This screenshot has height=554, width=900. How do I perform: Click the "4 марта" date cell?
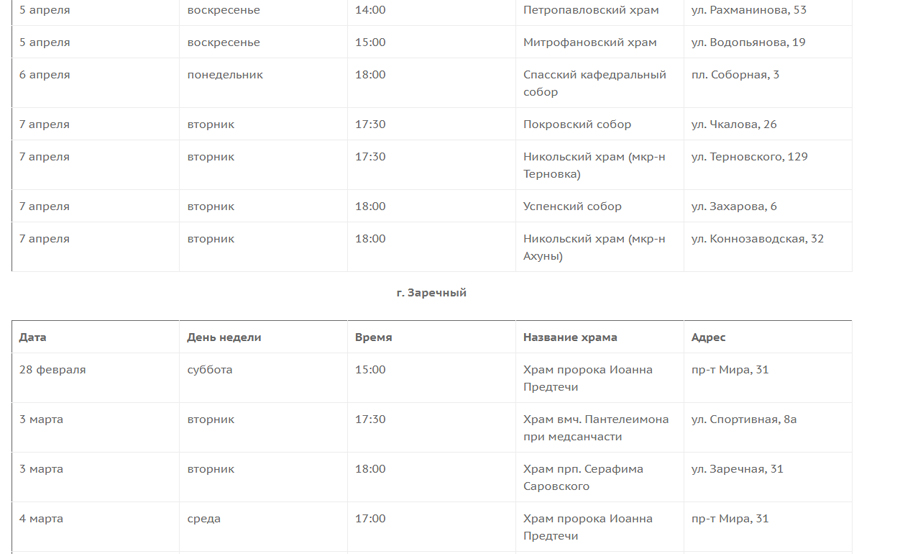click(x=41, y=519)
